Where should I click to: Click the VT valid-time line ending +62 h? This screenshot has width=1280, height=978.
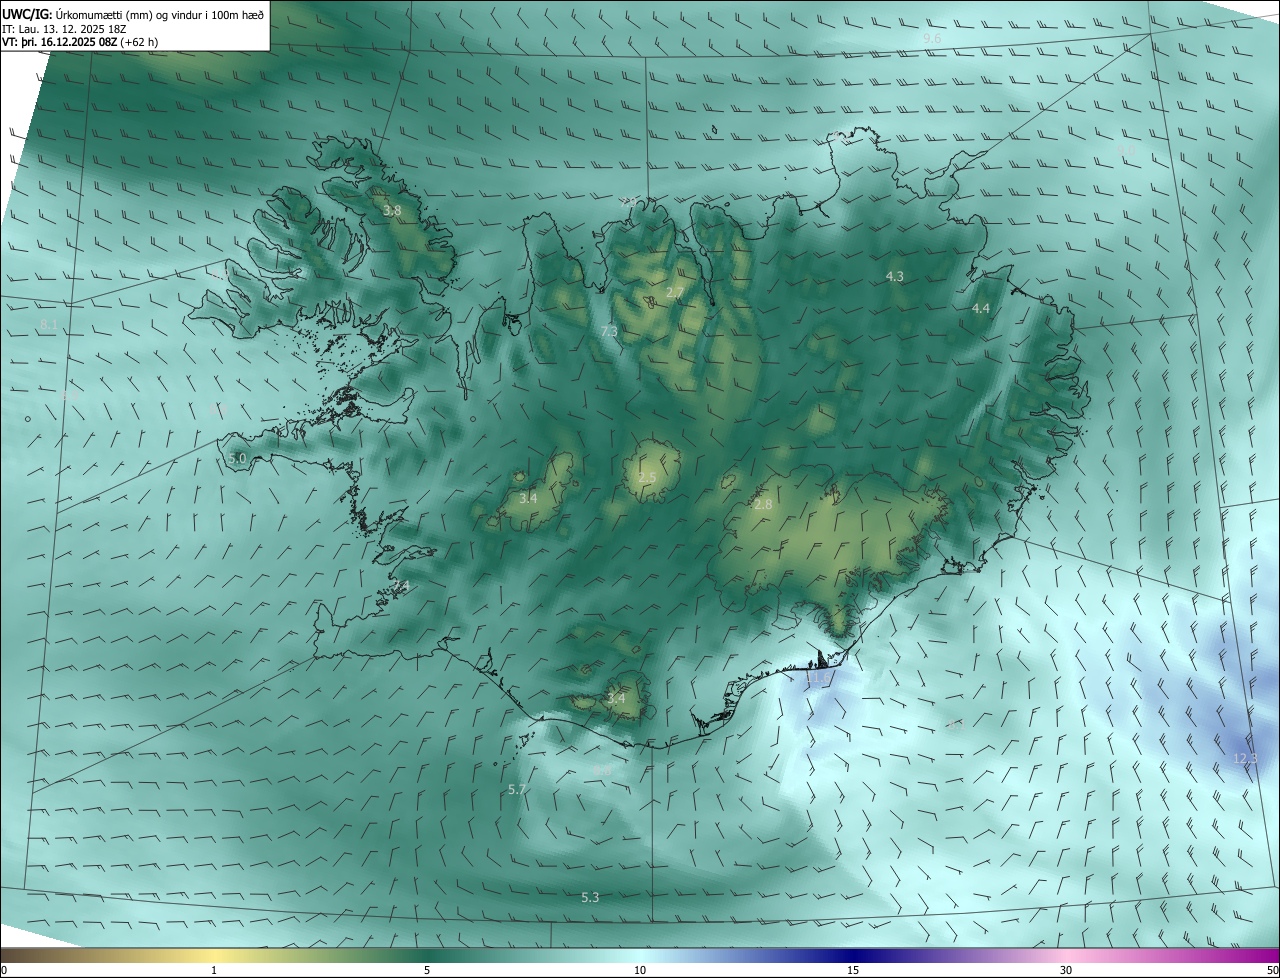[x=79, y=42]
